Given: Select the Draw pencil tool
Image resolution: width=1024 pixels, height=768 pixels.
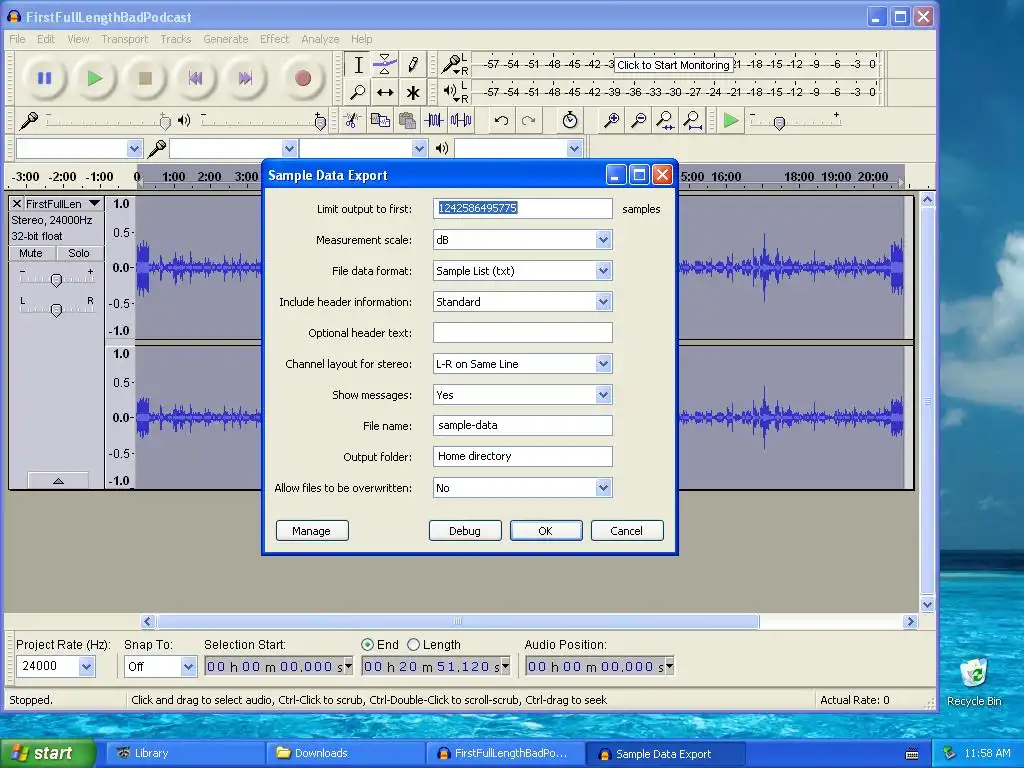Looking at the screenshot, I should click(x=413, y=65).
